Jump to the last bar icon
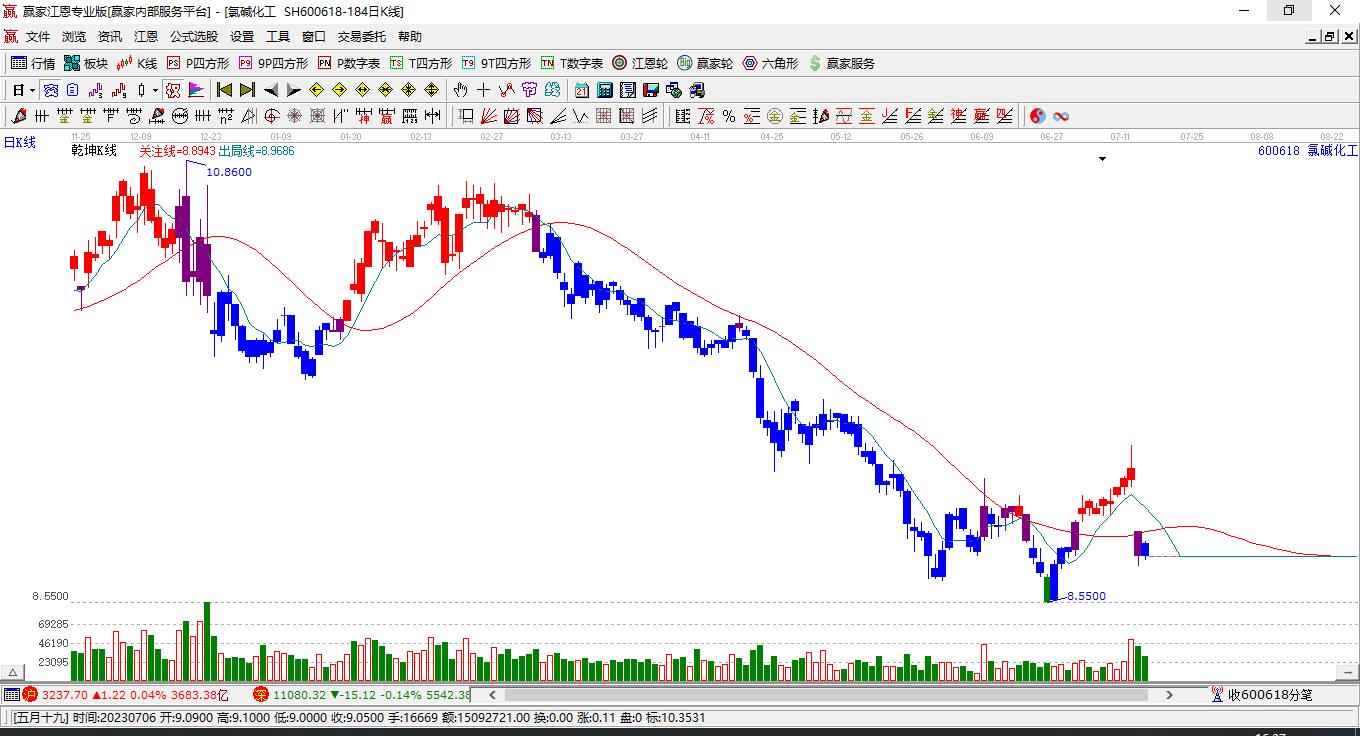 tap(248, 90)
